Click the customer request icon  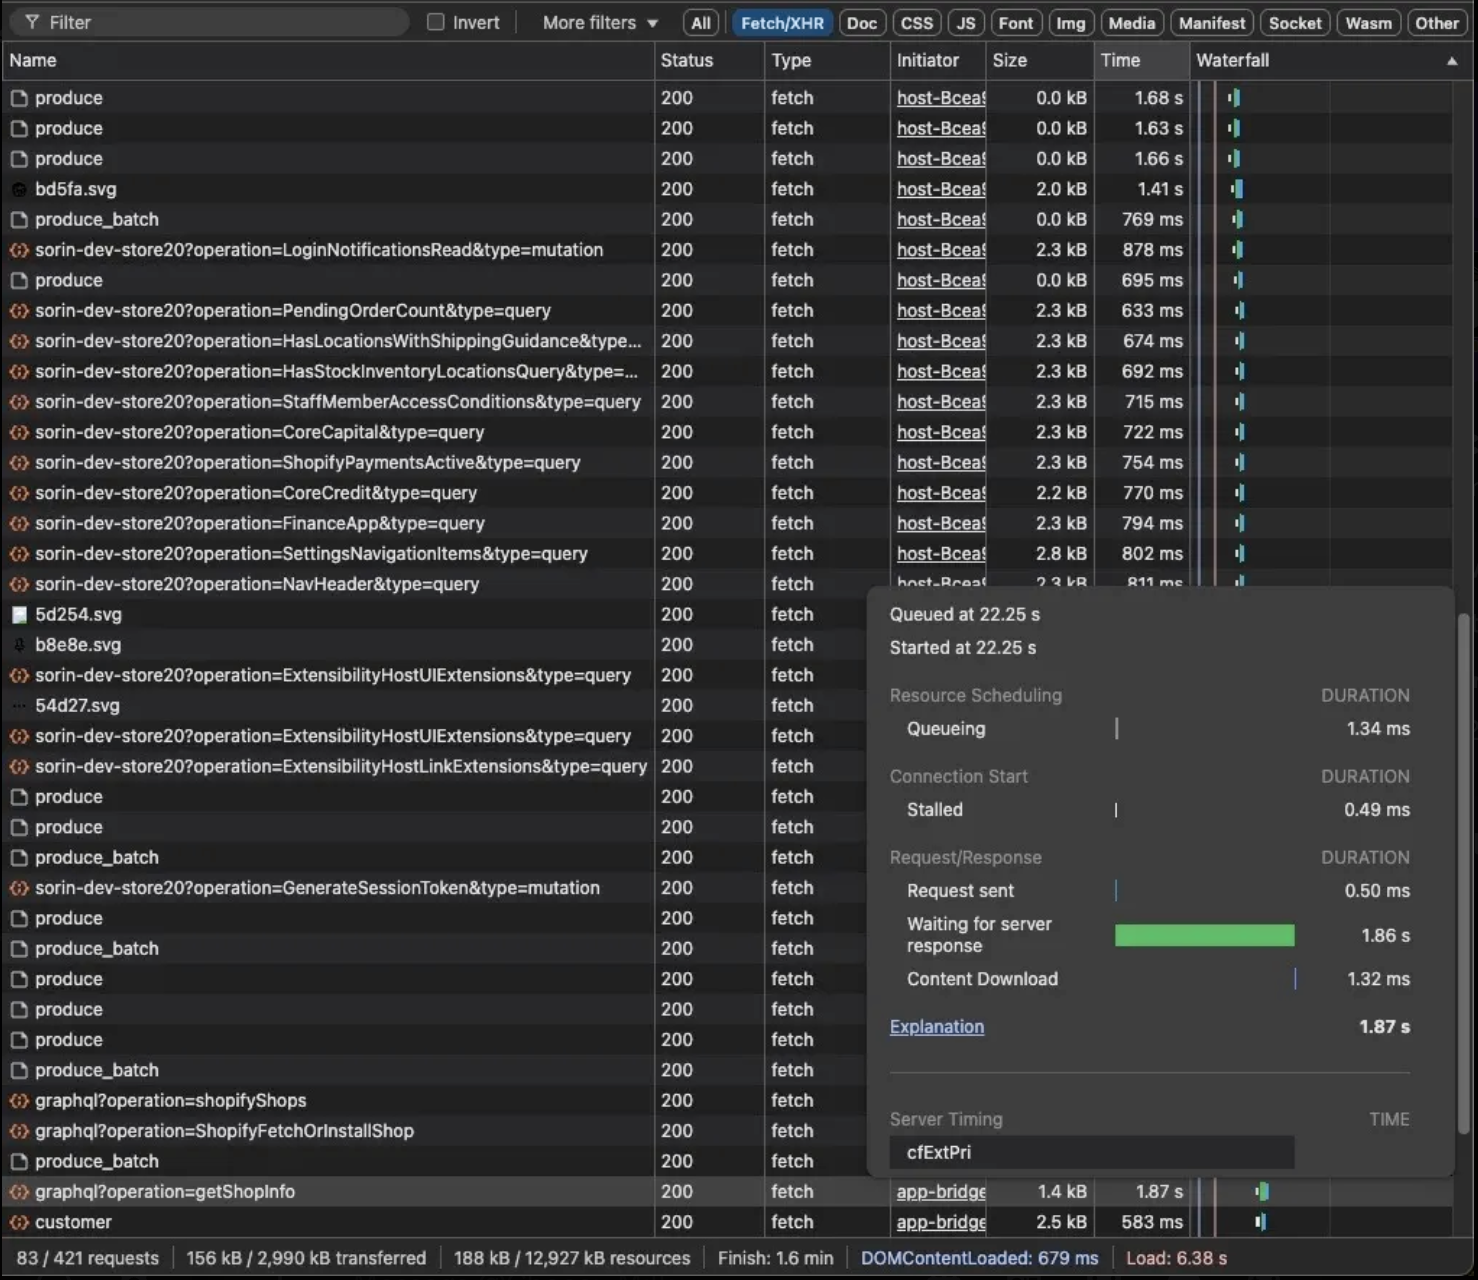coord(19,1222)
